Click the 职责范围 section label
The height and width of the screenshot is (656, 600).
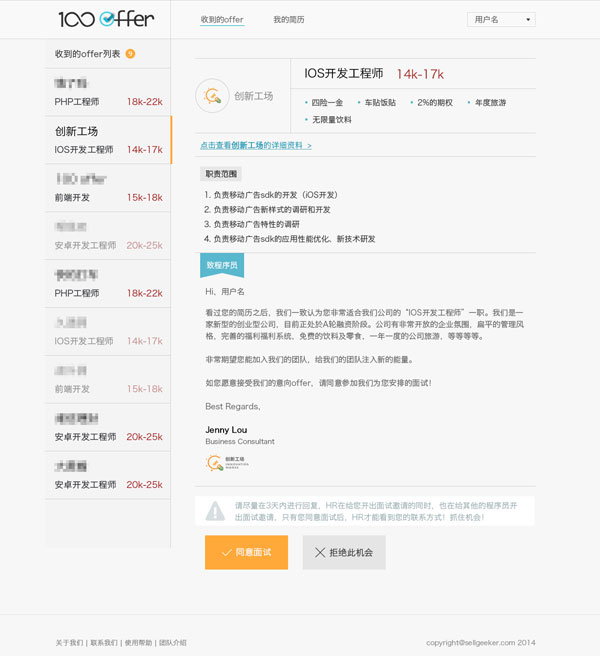[x=221, y=174]
